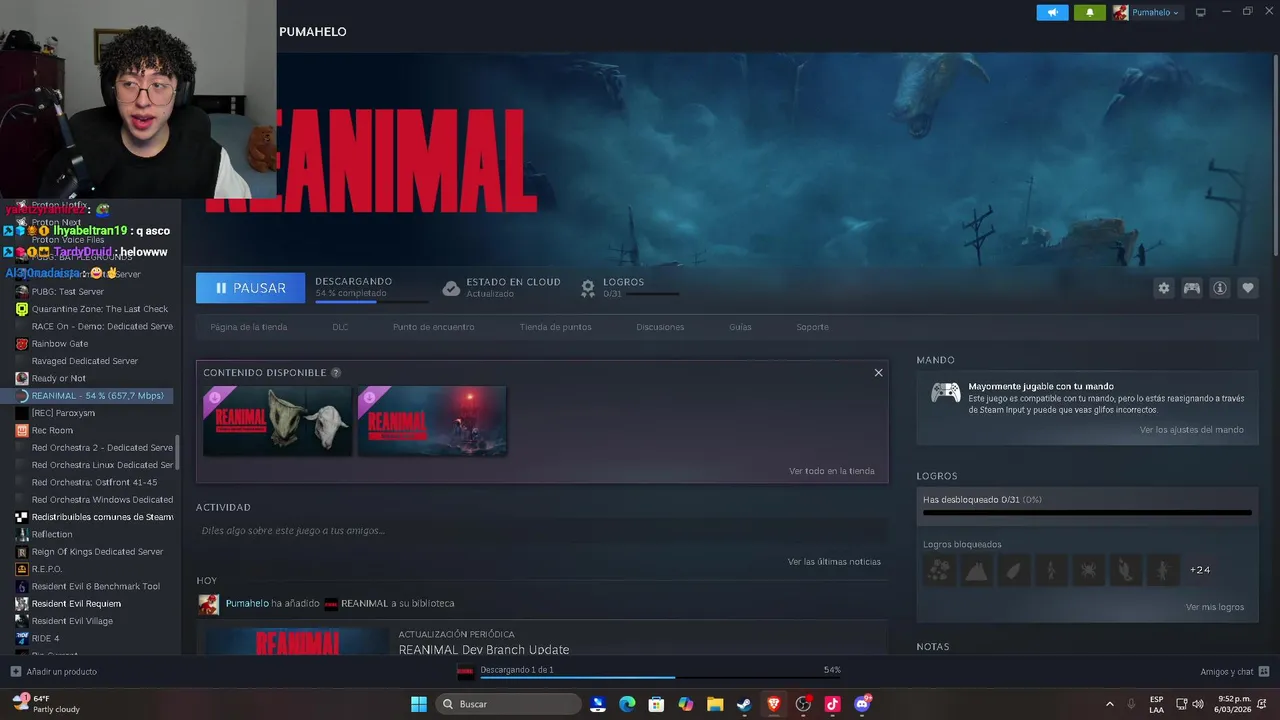Close the Contenido disponible panel
The width and height of the screenshot is (1280, 720).
[878, 373]
